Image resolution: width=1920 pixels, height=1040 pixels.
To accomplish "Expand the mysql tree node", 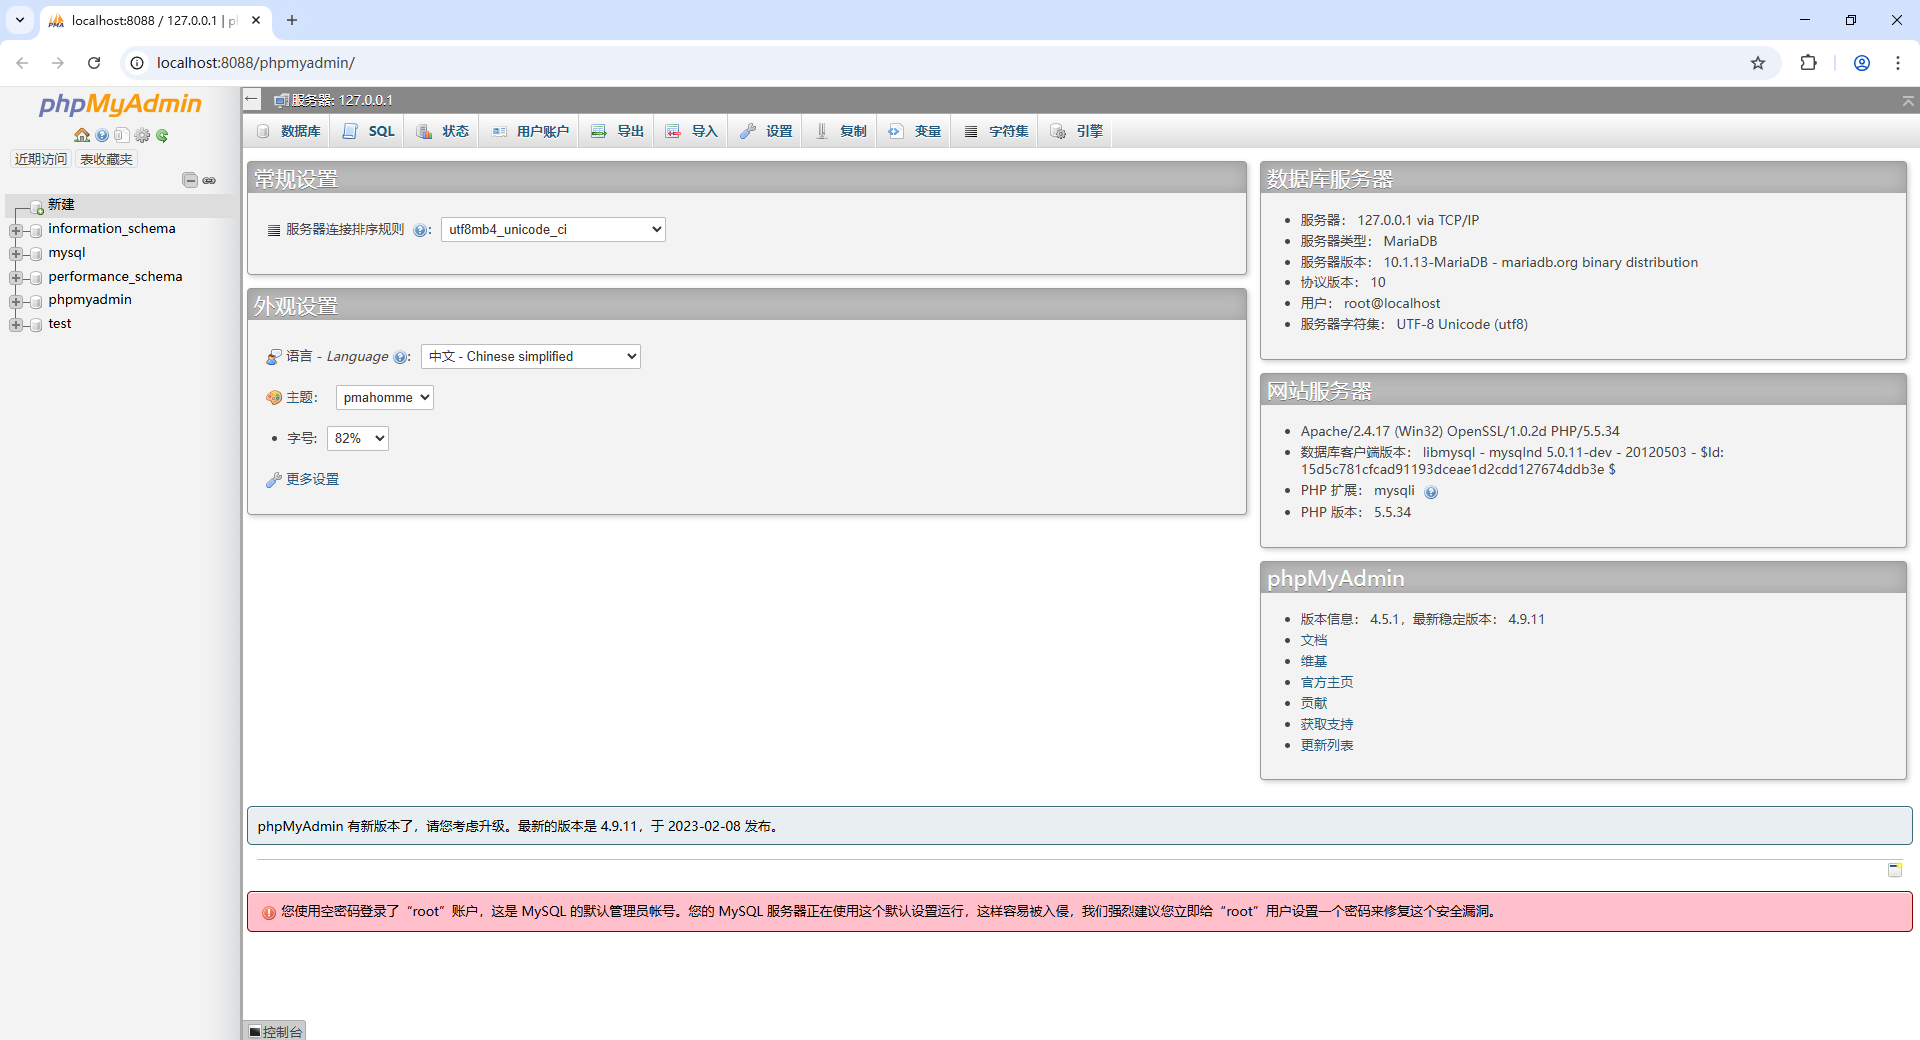I will click(x=16, y=254).
